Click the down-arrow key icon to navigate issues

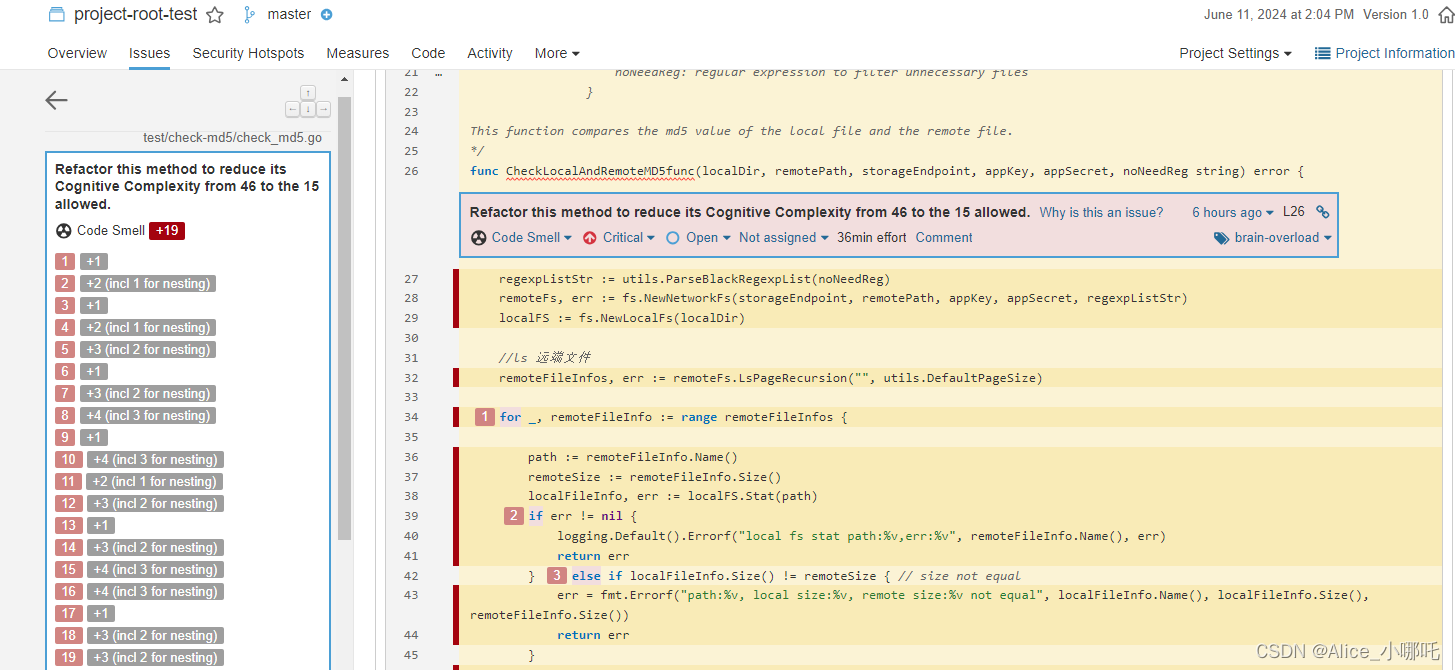pyautogui.click(x=308, y=108)
